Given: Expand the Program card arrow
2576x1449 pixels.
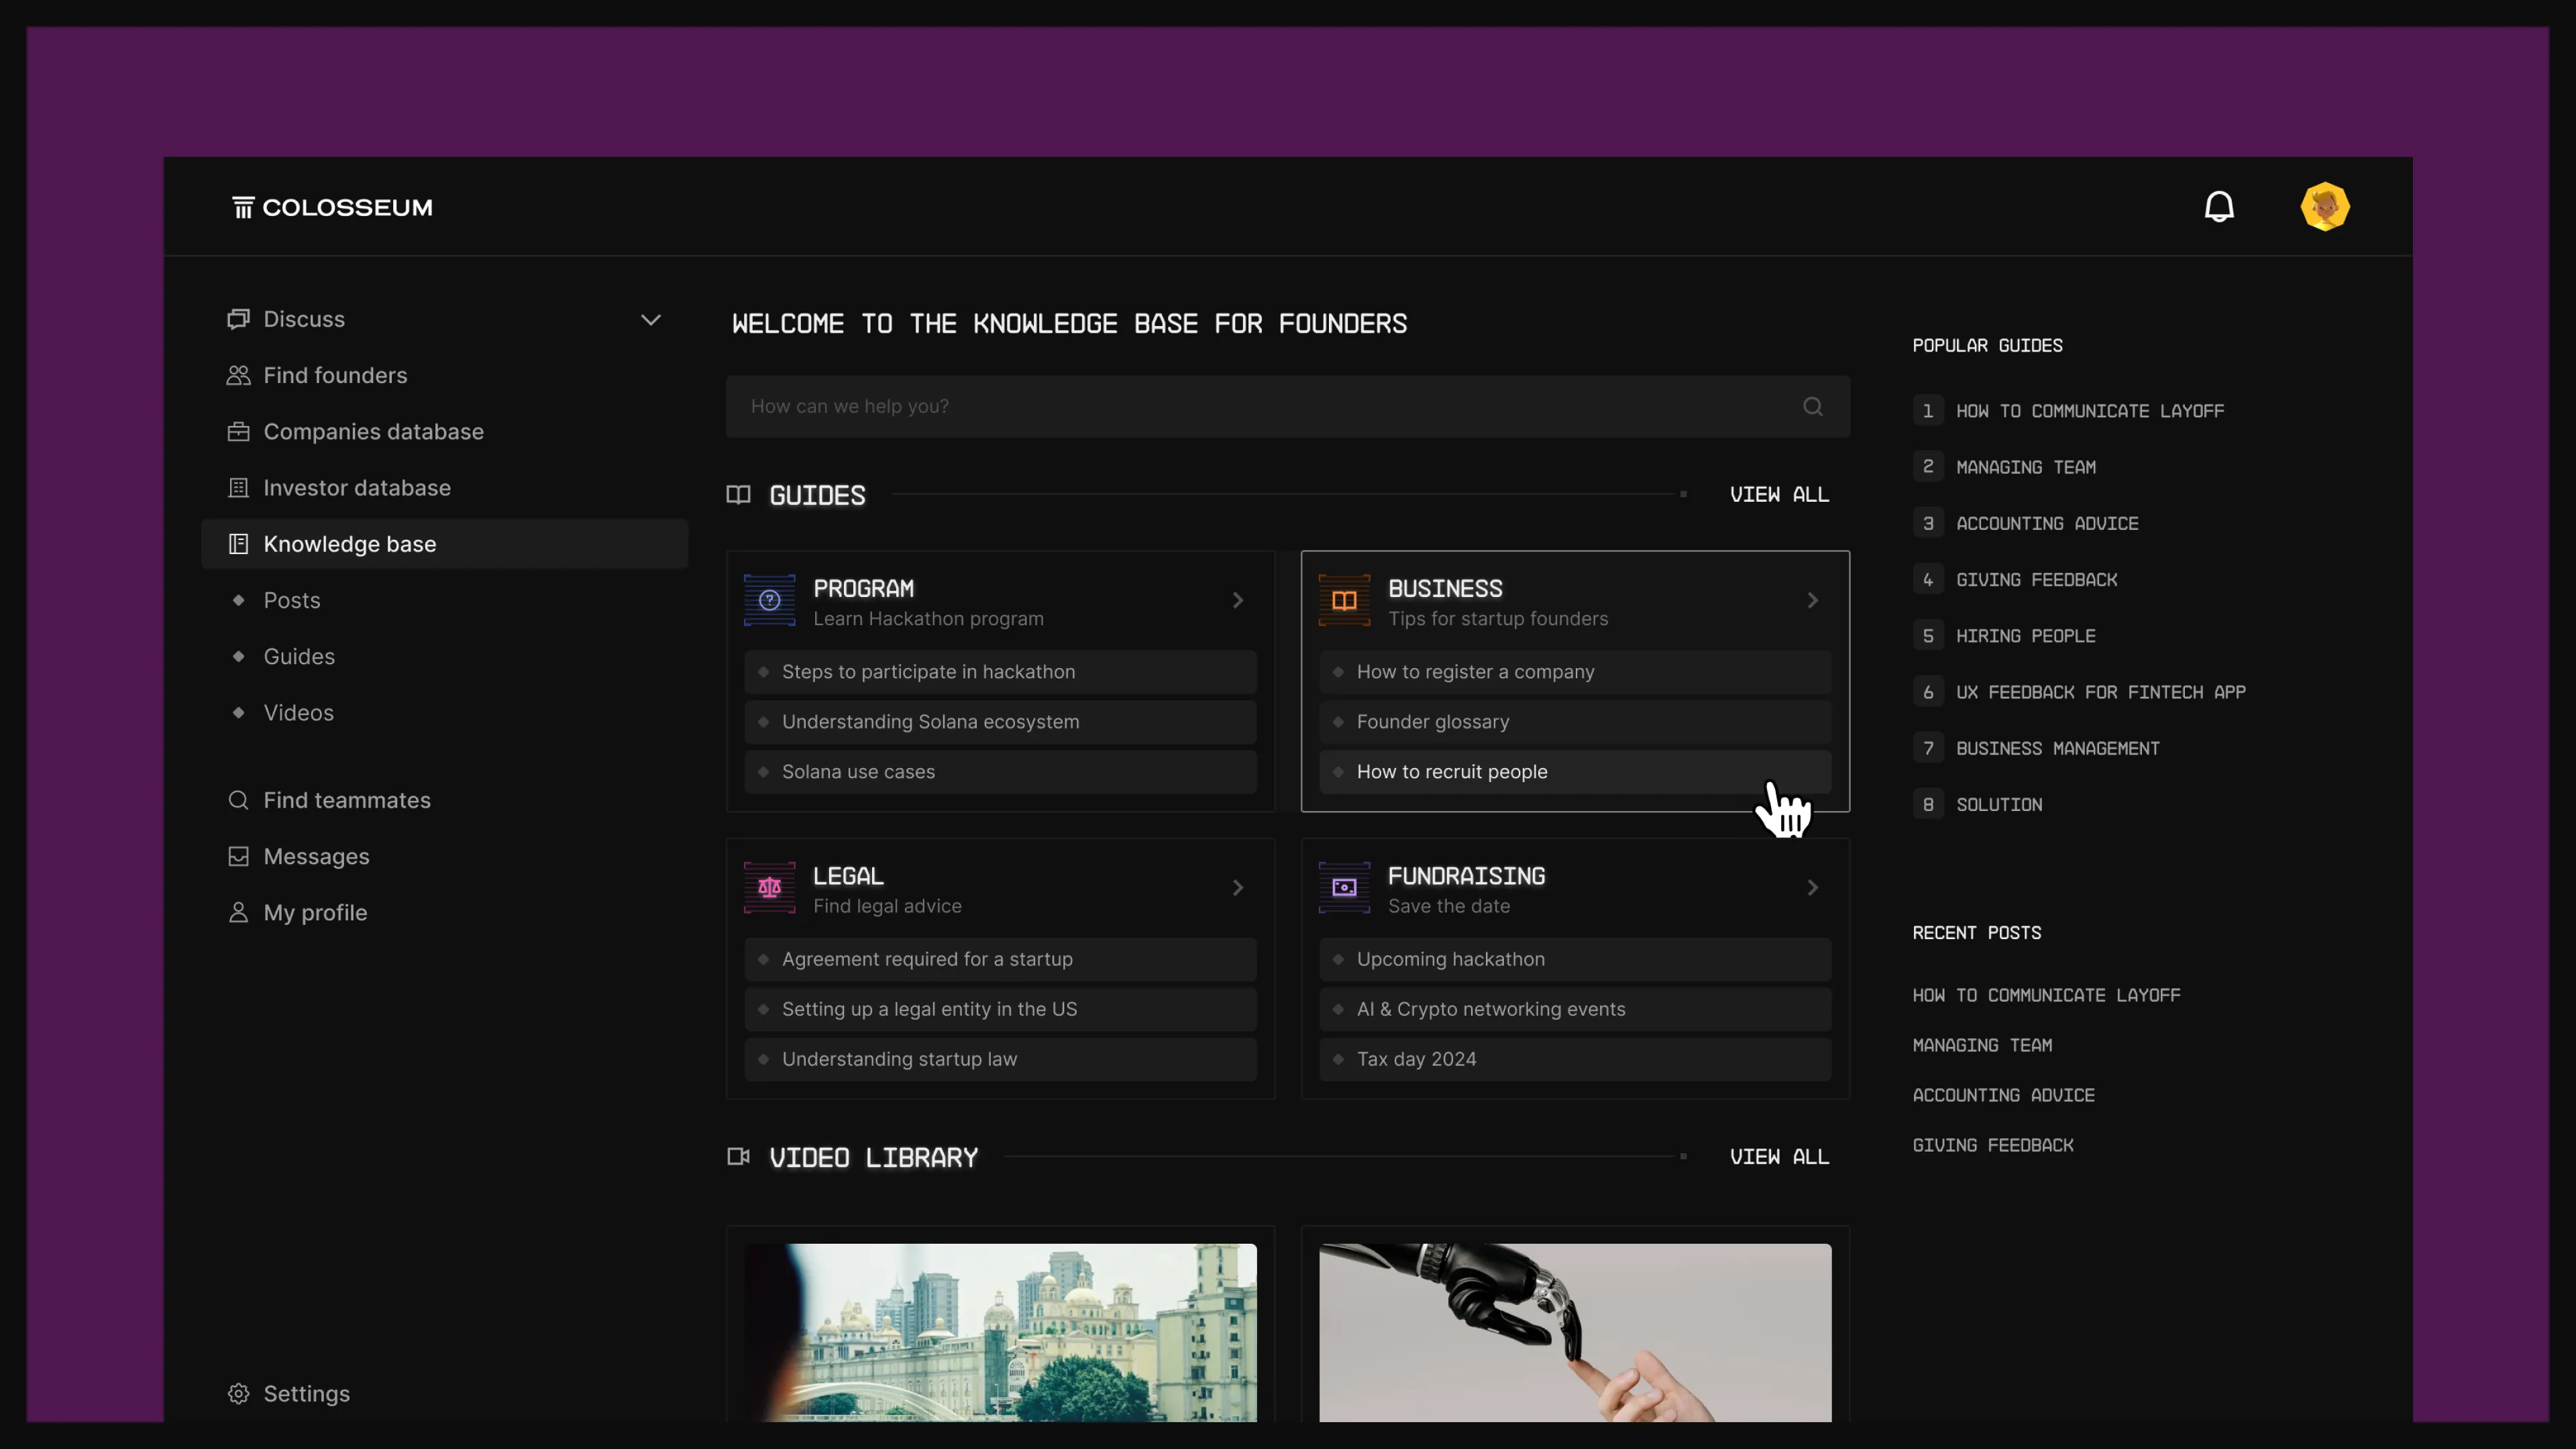Looking at the screenshot, I should 1238,600.
